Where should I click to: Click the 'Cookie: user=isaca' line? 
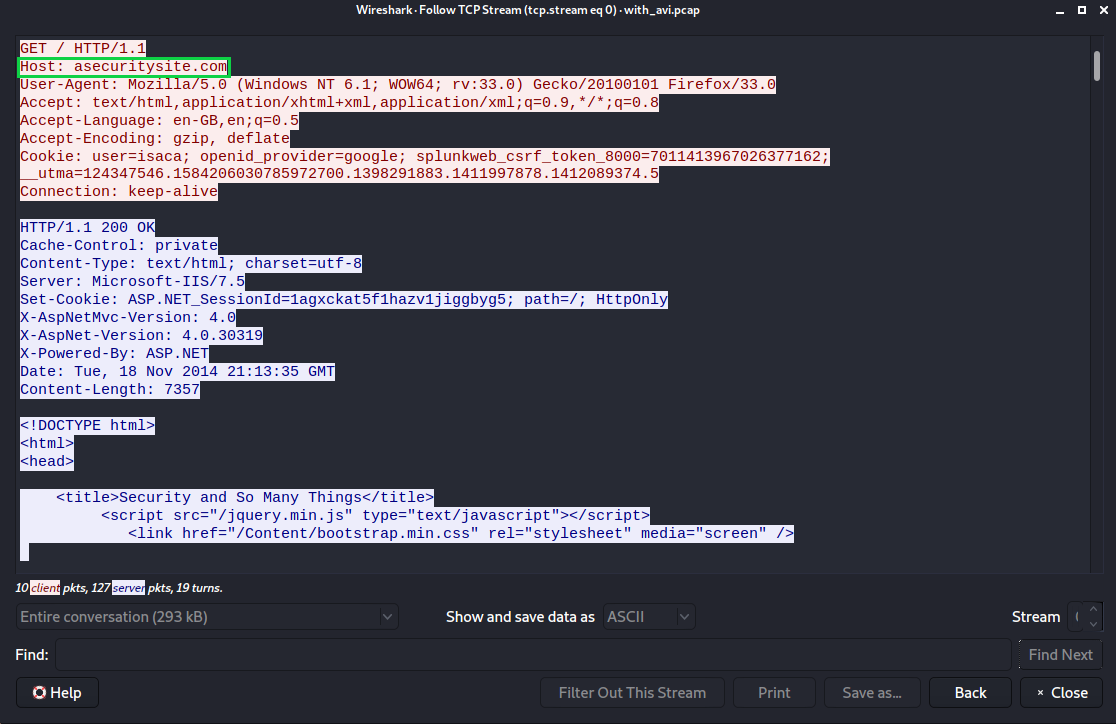(425, 157)
